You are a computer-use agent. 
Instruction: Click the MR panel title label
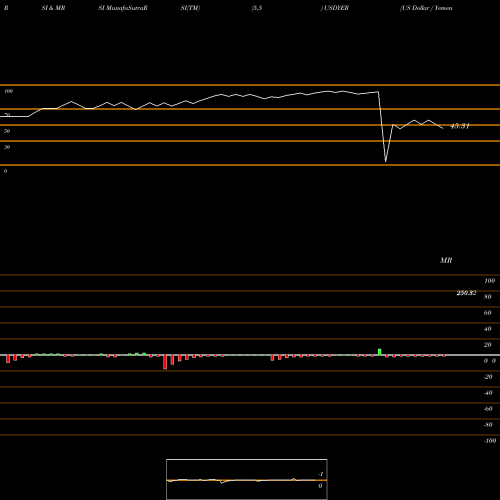click(446, 260)
